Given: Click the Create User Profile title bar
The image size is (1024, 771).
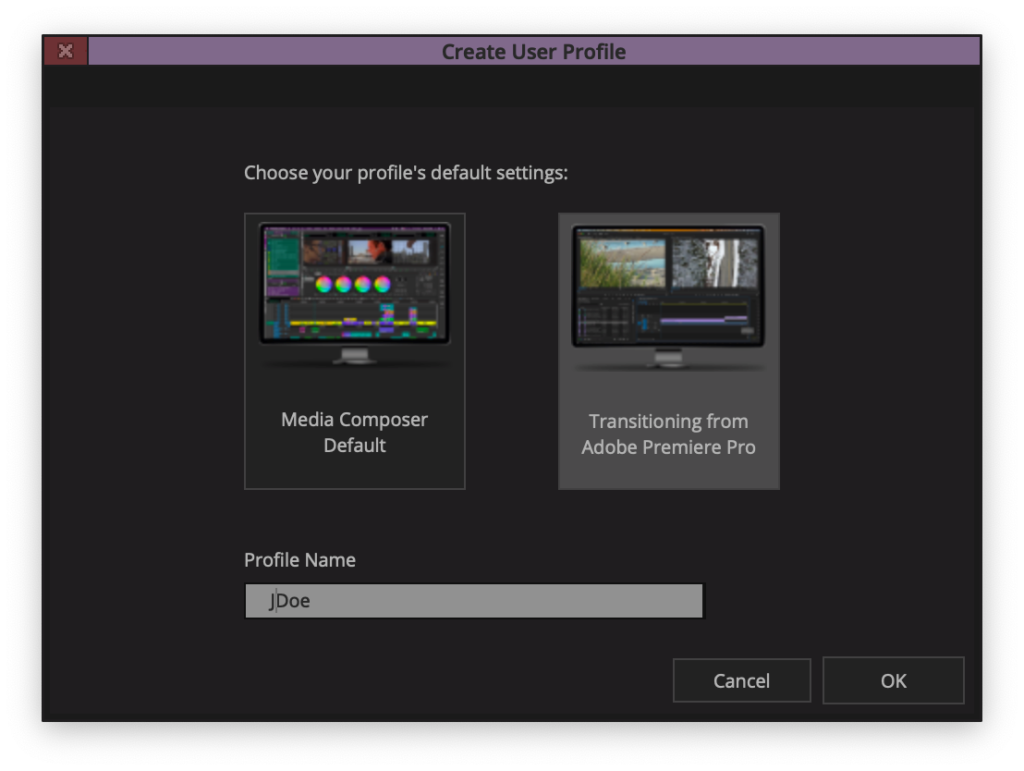Looking at the screenshot, I should (x=533, y=51).
